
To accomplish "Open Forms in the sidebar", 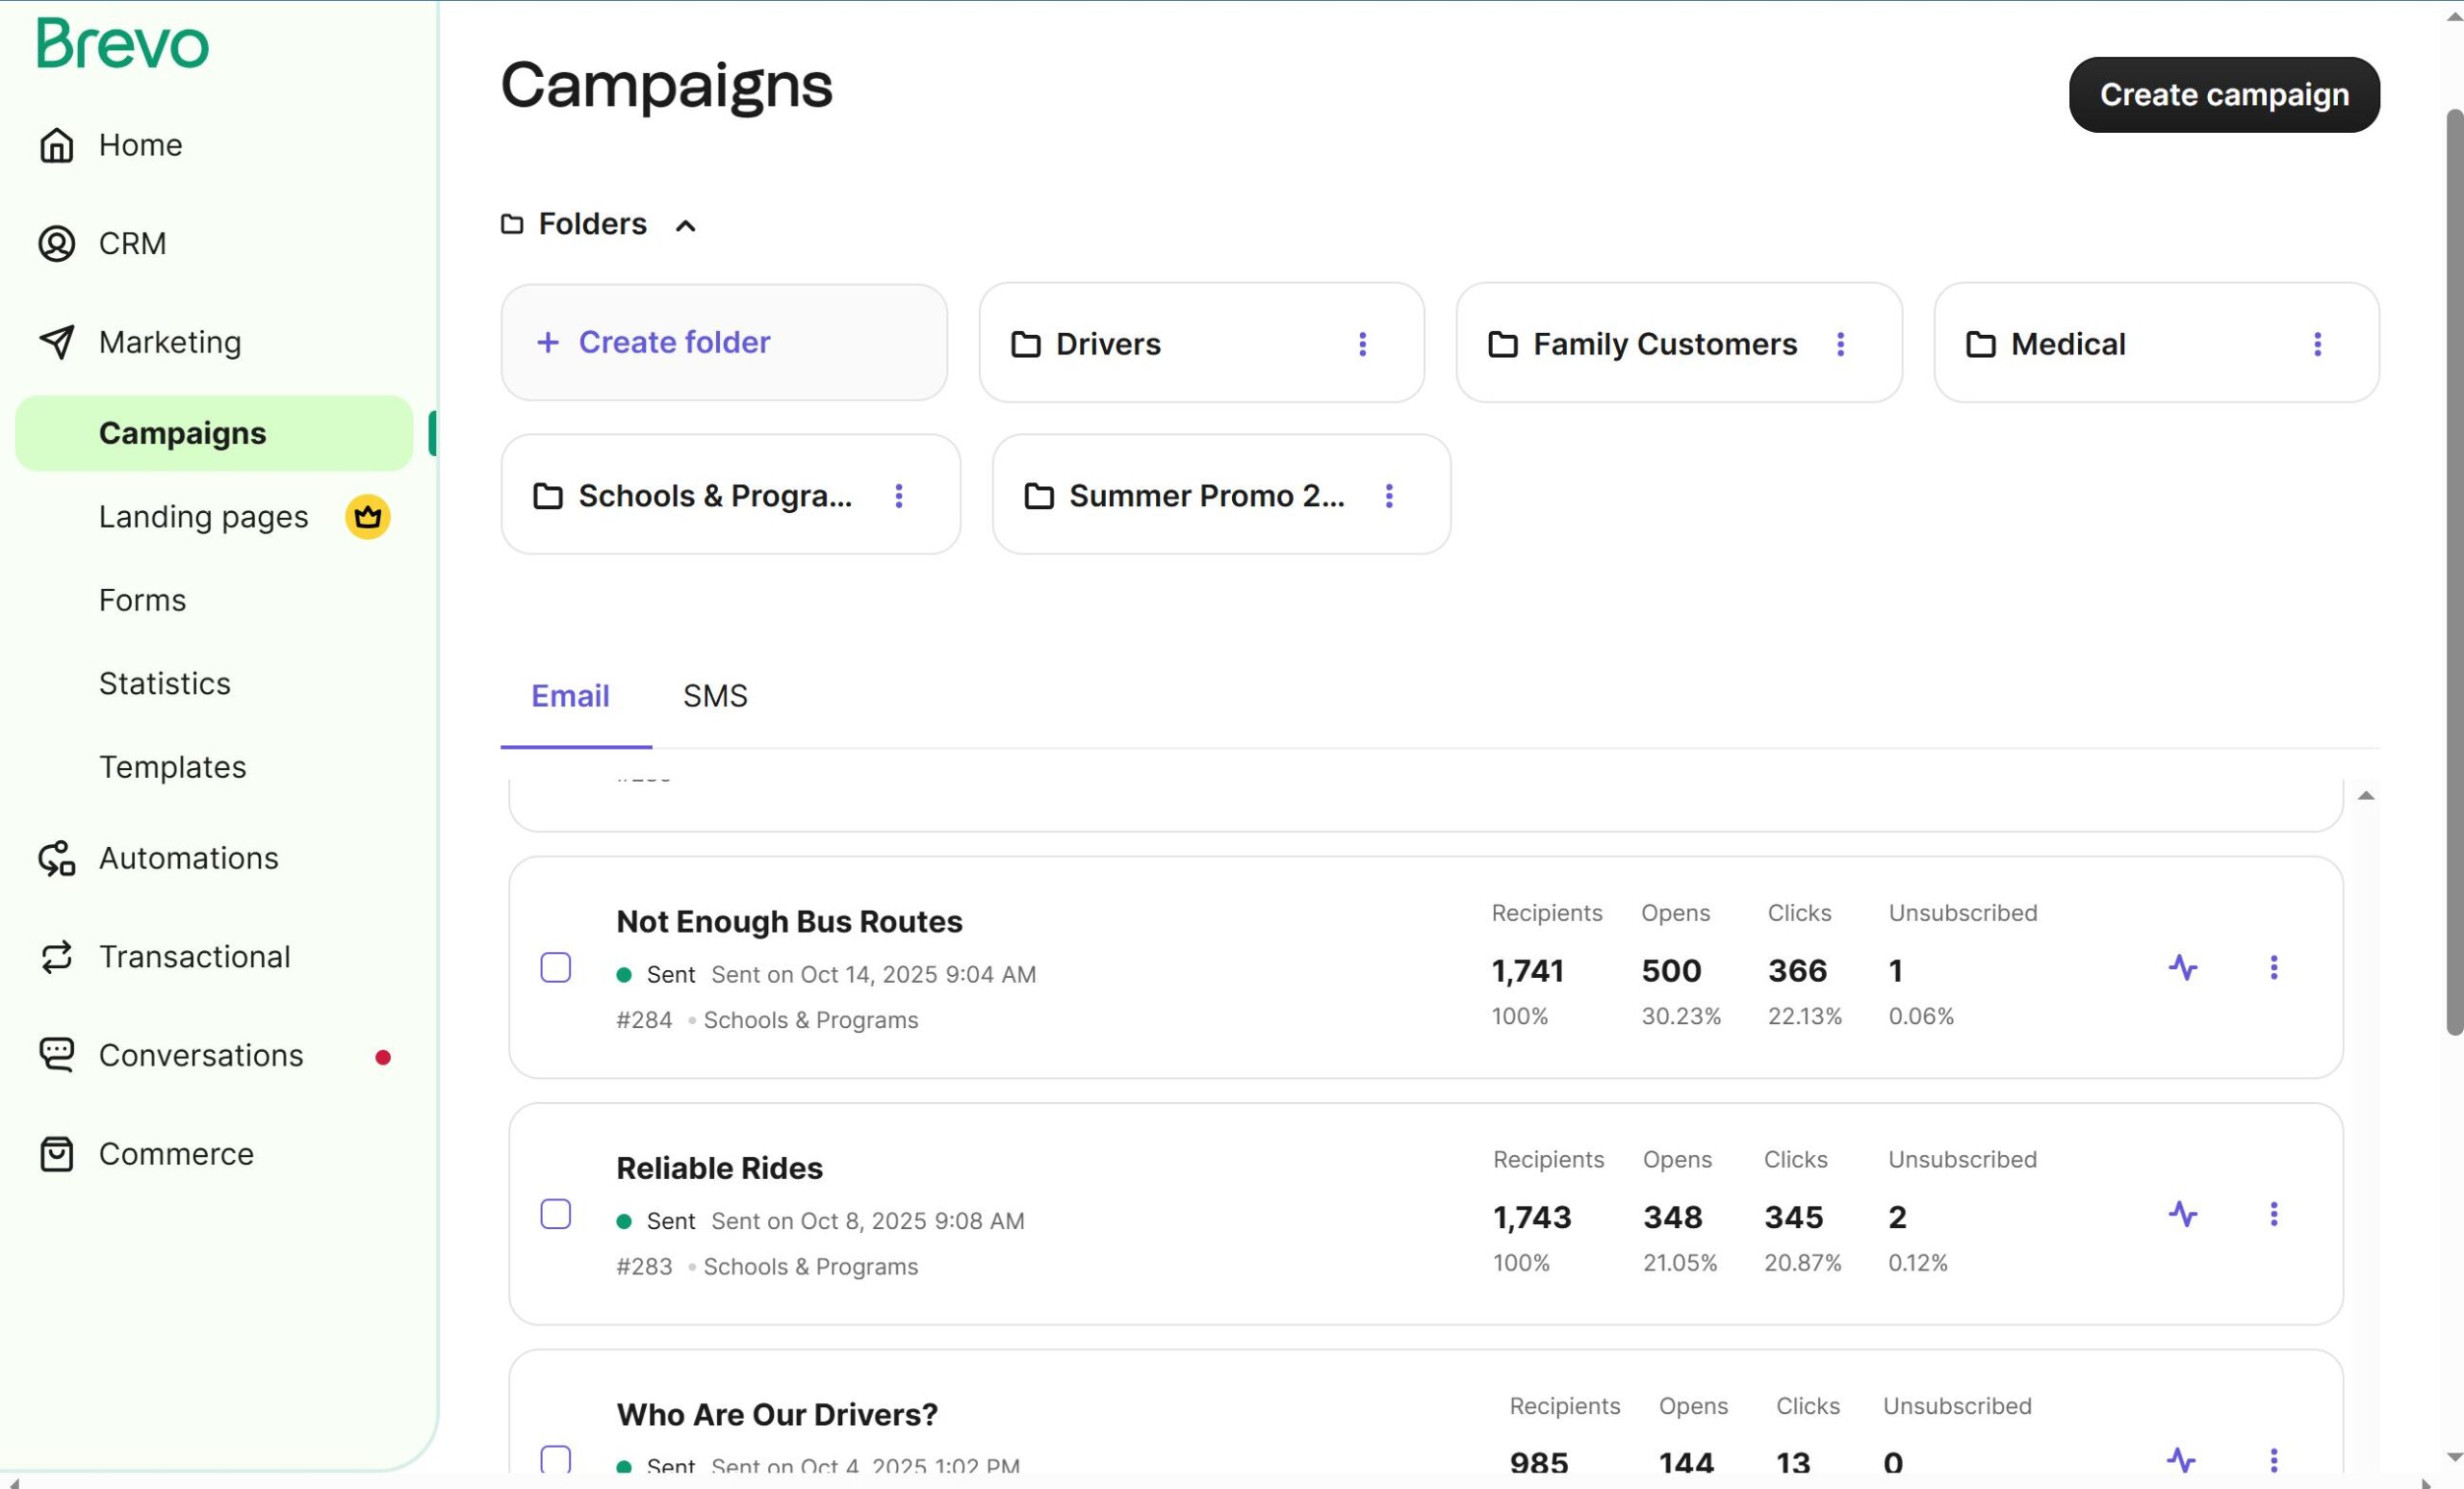I will (x=142, y=600).
